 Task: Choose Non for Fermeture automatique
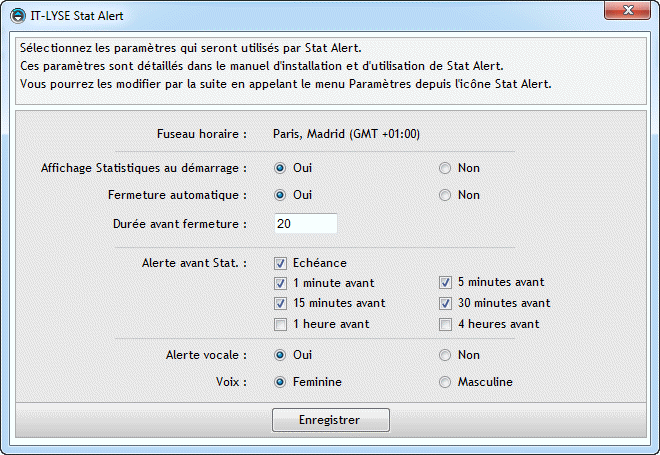(445, 195)
